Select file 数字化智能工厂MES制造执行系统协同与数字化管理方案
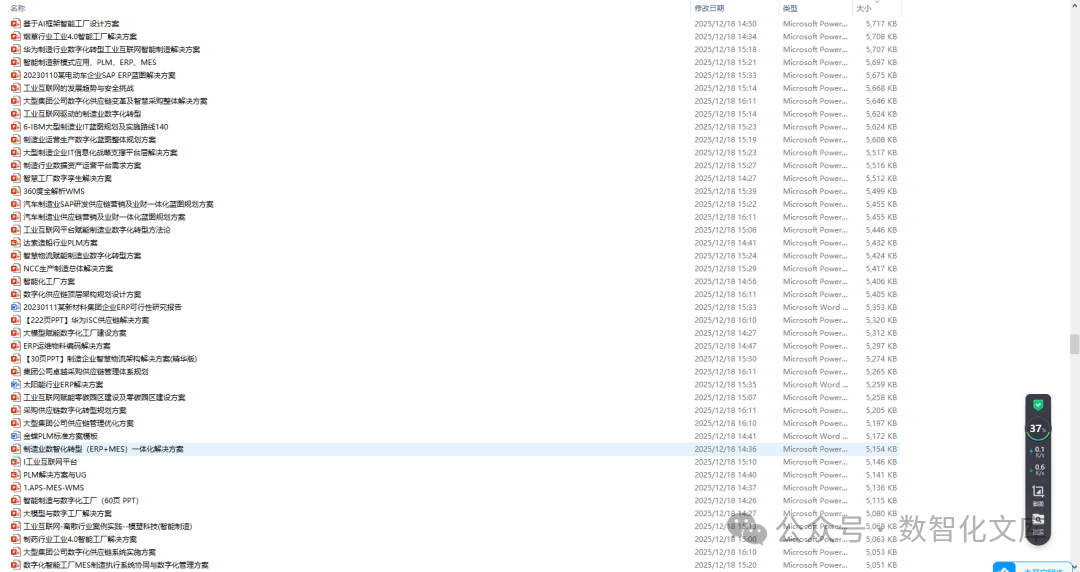This screenshot has width=1080, height=572. point(116,565)
